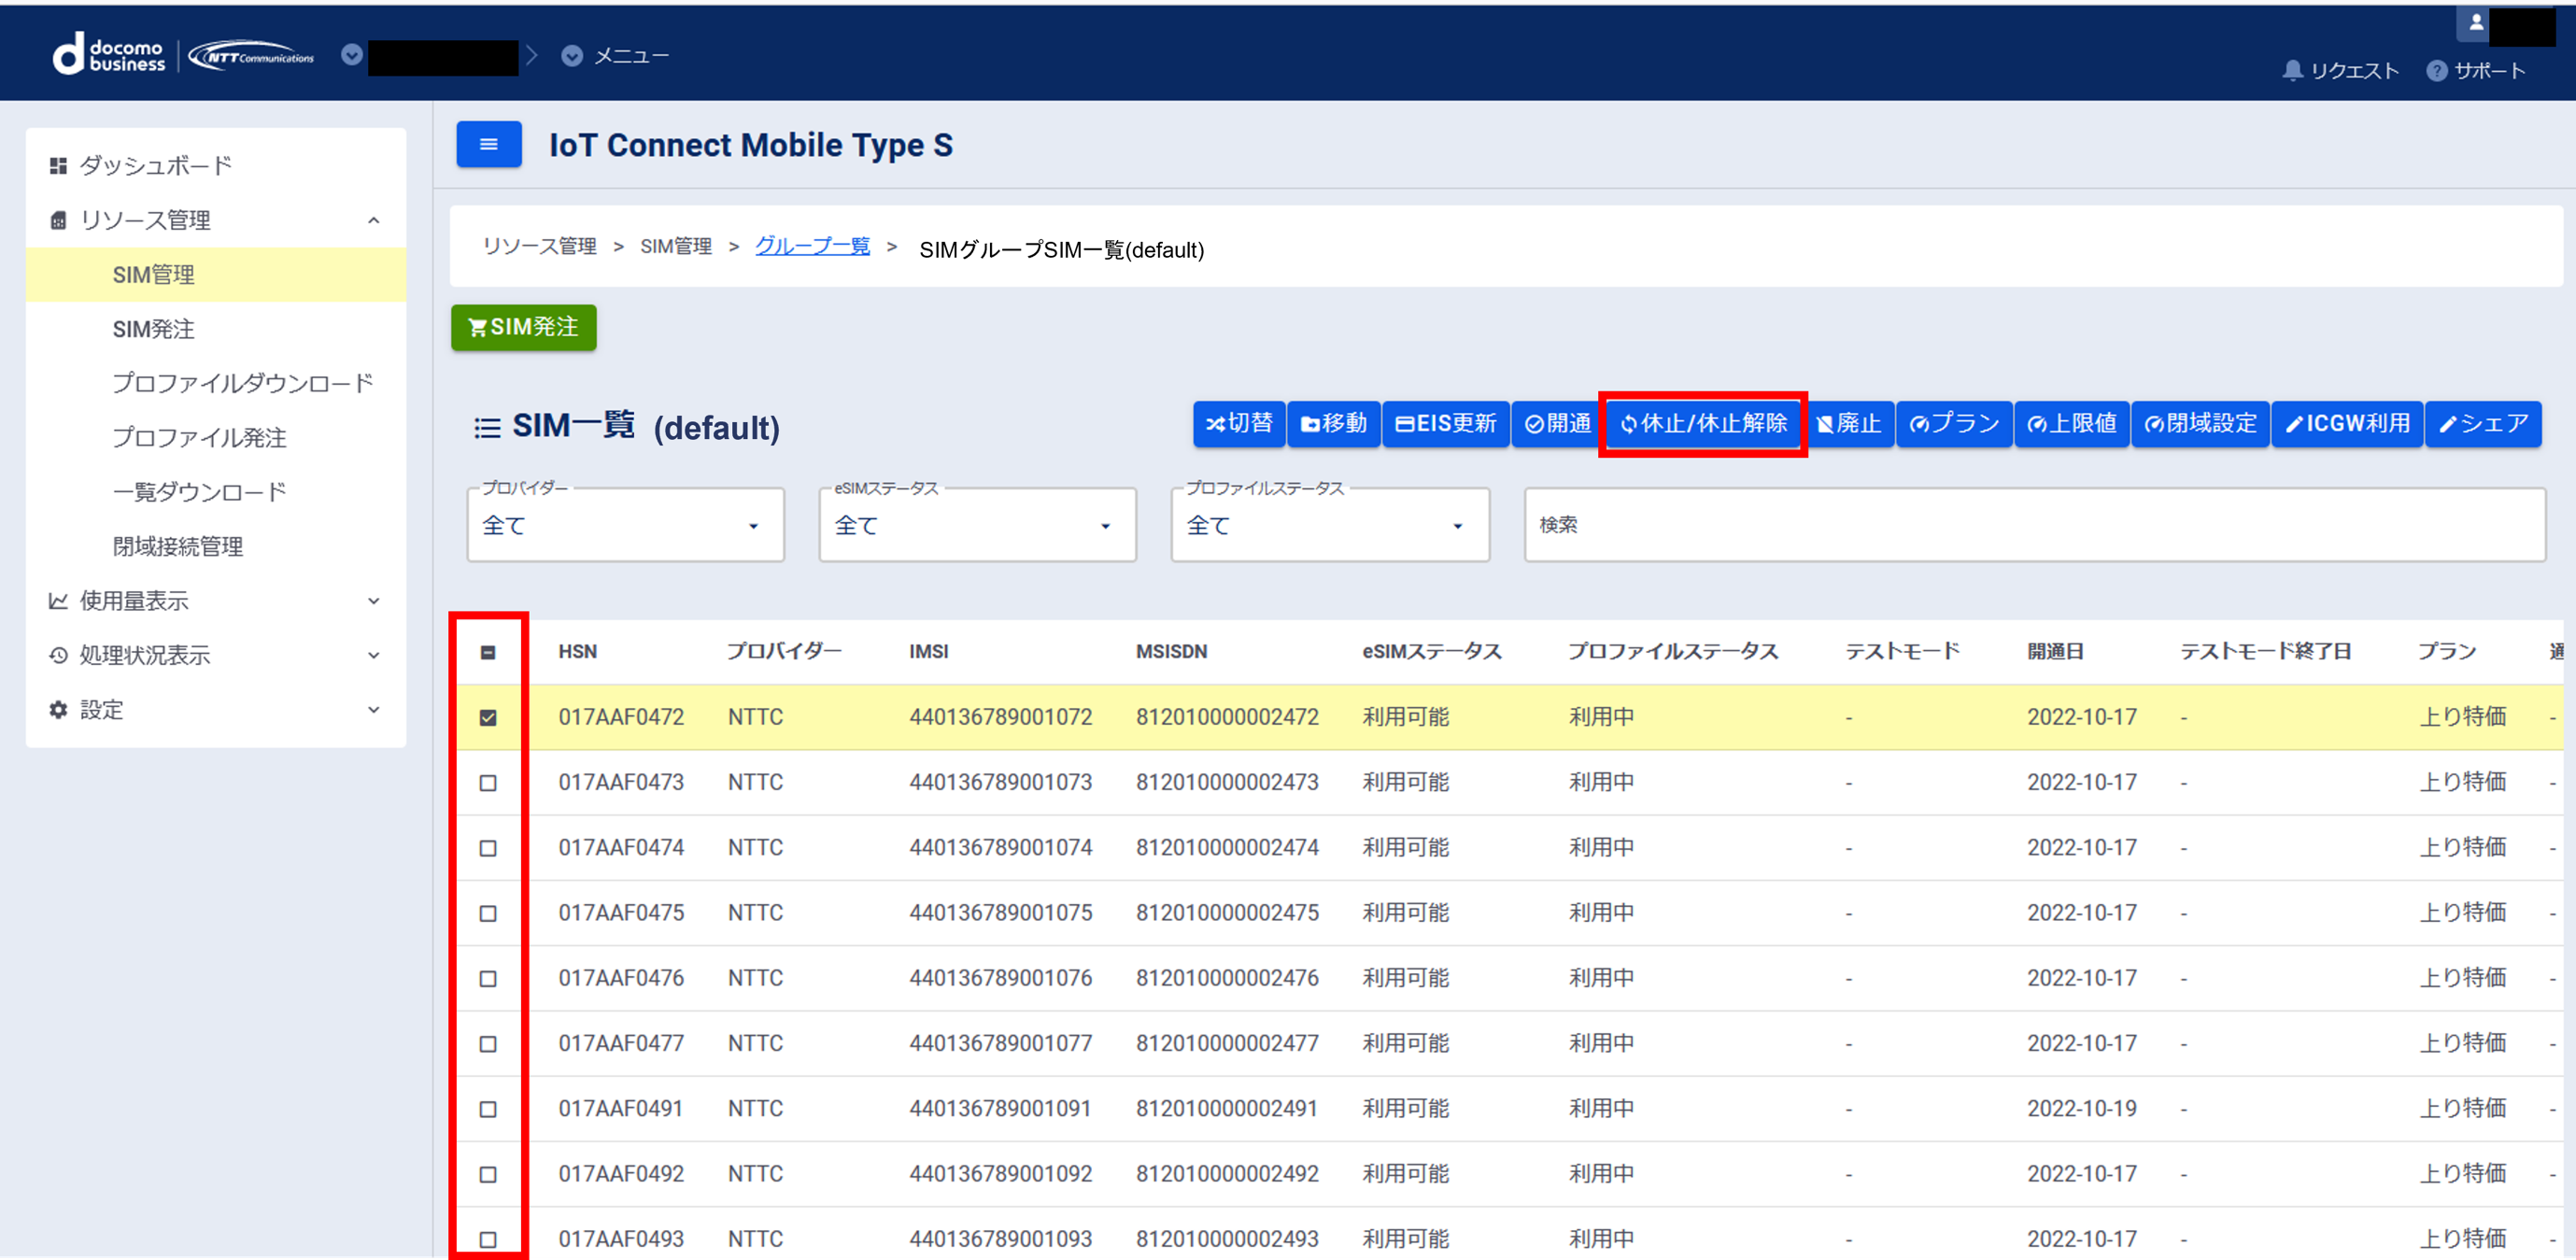Click the 移動 move toolbar button
Screen dimensions: 2576x1260
1333,424
